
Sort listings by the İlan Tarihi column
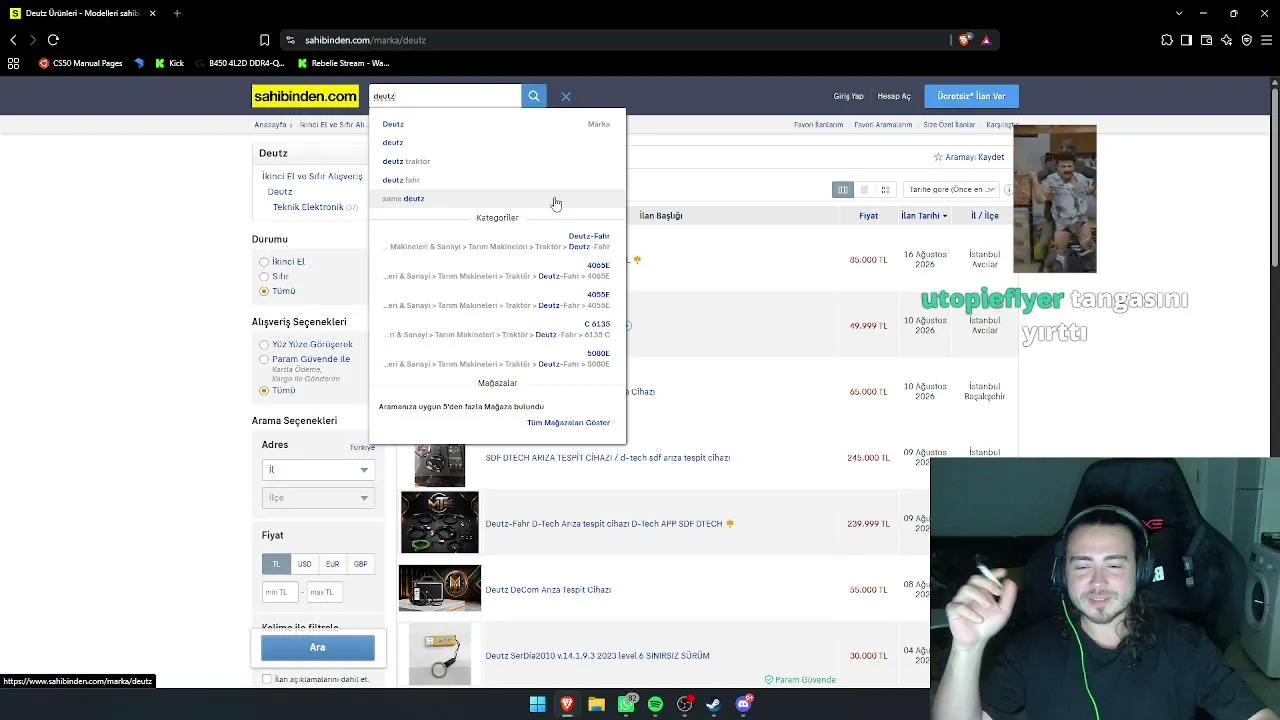923,216
